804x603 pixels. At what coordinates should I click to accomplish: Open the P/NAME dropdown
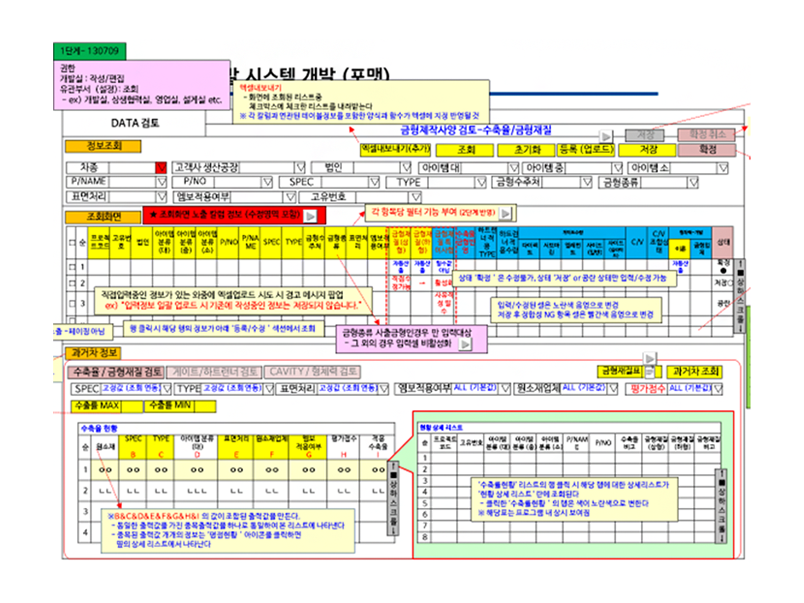pyautogui.click(x=162, y=182)
